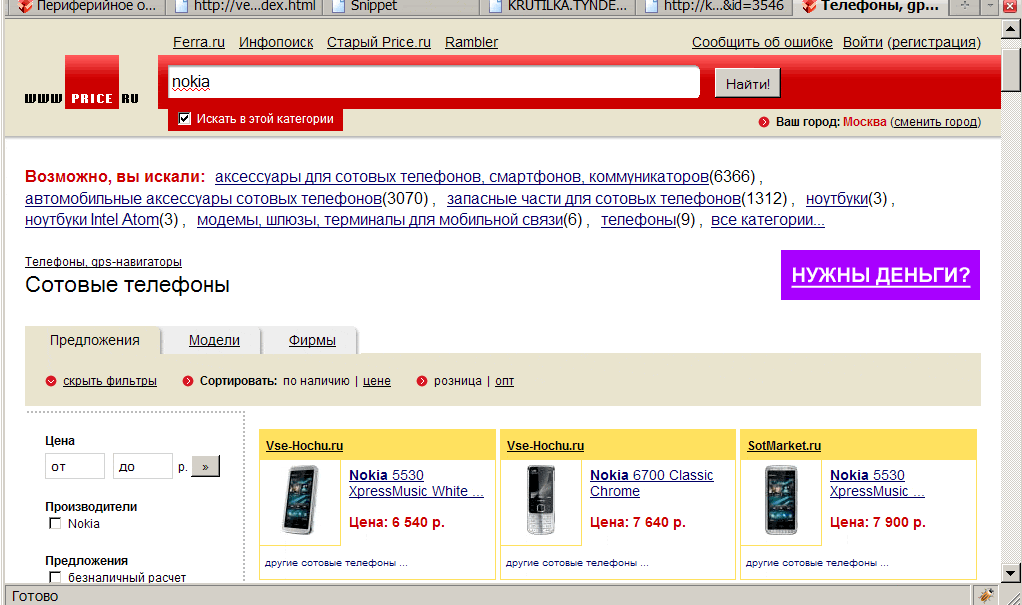Screen dimensions: 1022x605
Task: Click 'сменить город' link
Action: coord(935,122)
